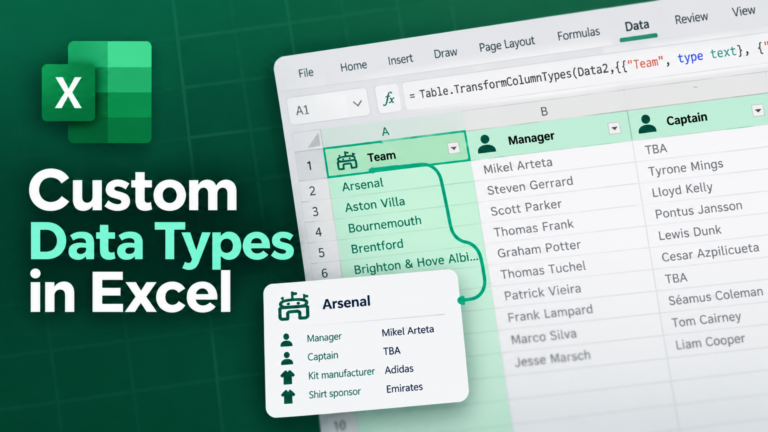Click the Brighton & Hove Albi... cell
Image resolution: width=768 pixels, height=432 pixels.
pos(415,264)
